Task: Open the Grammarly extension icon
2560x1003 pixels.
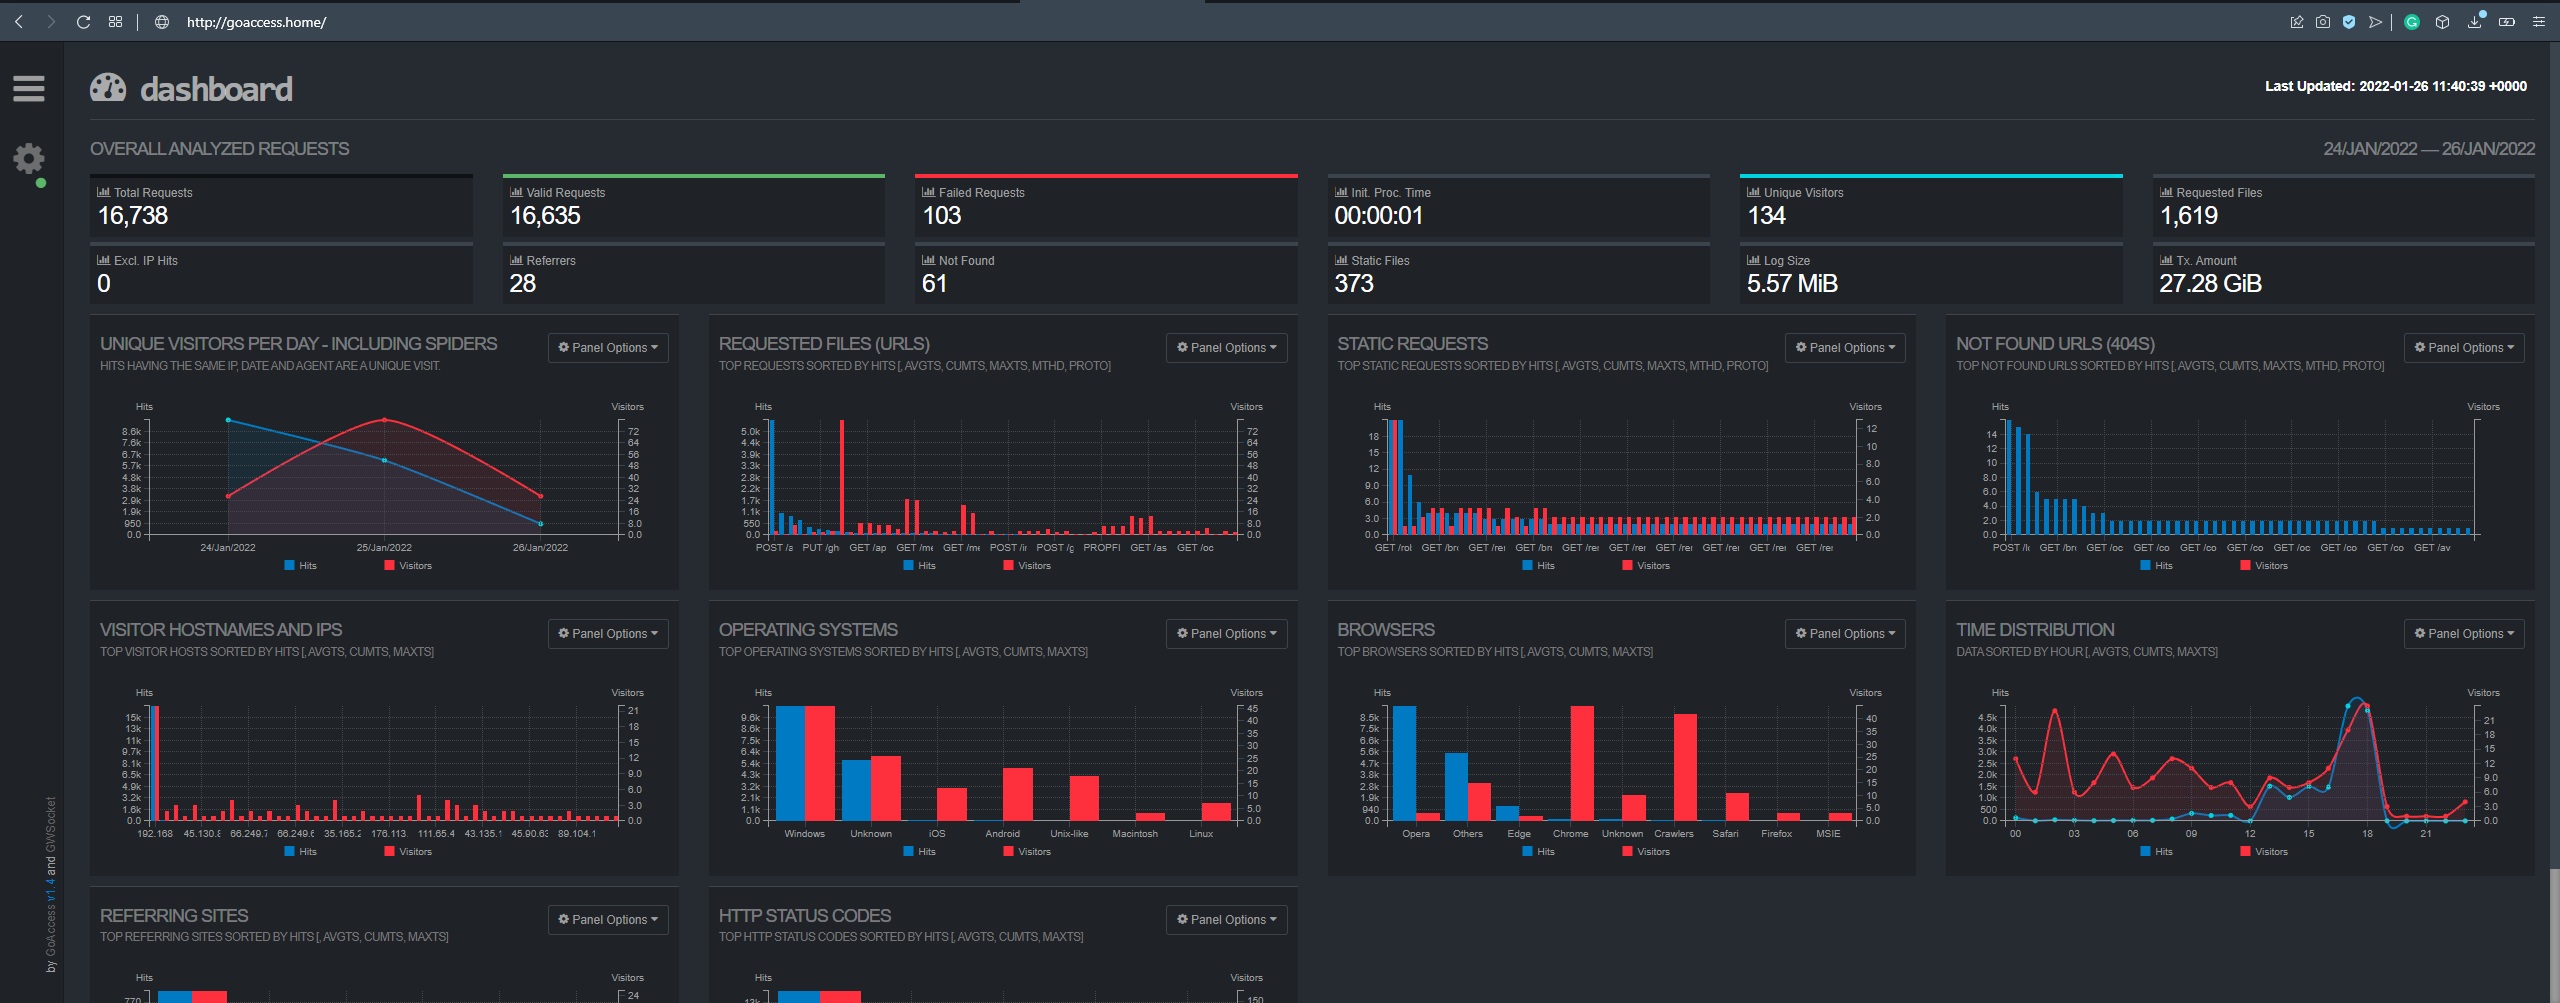Action: pos(2412,22)
